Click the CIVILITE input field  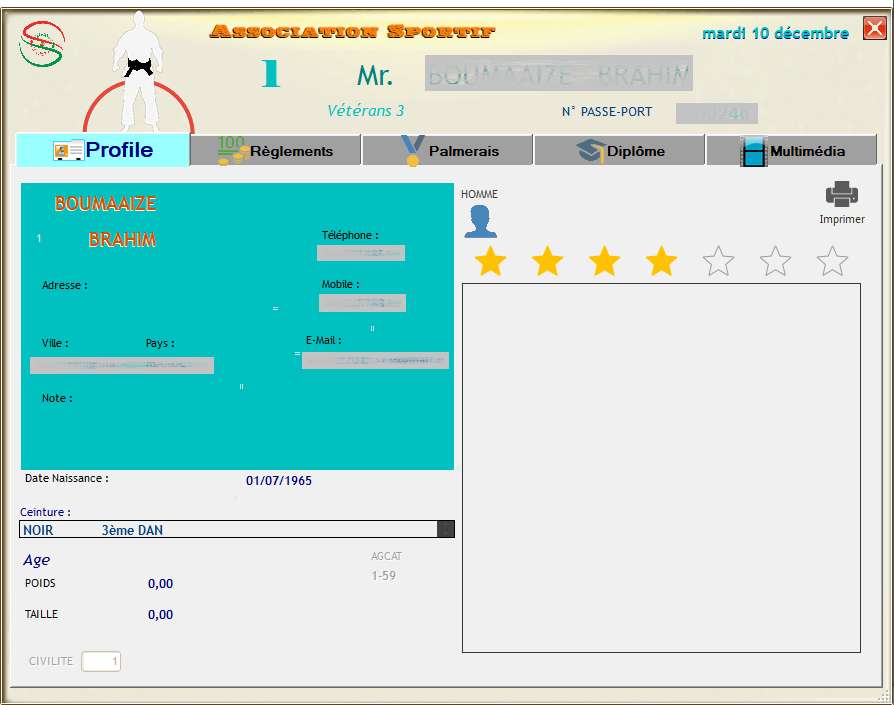tap(101, 661)
